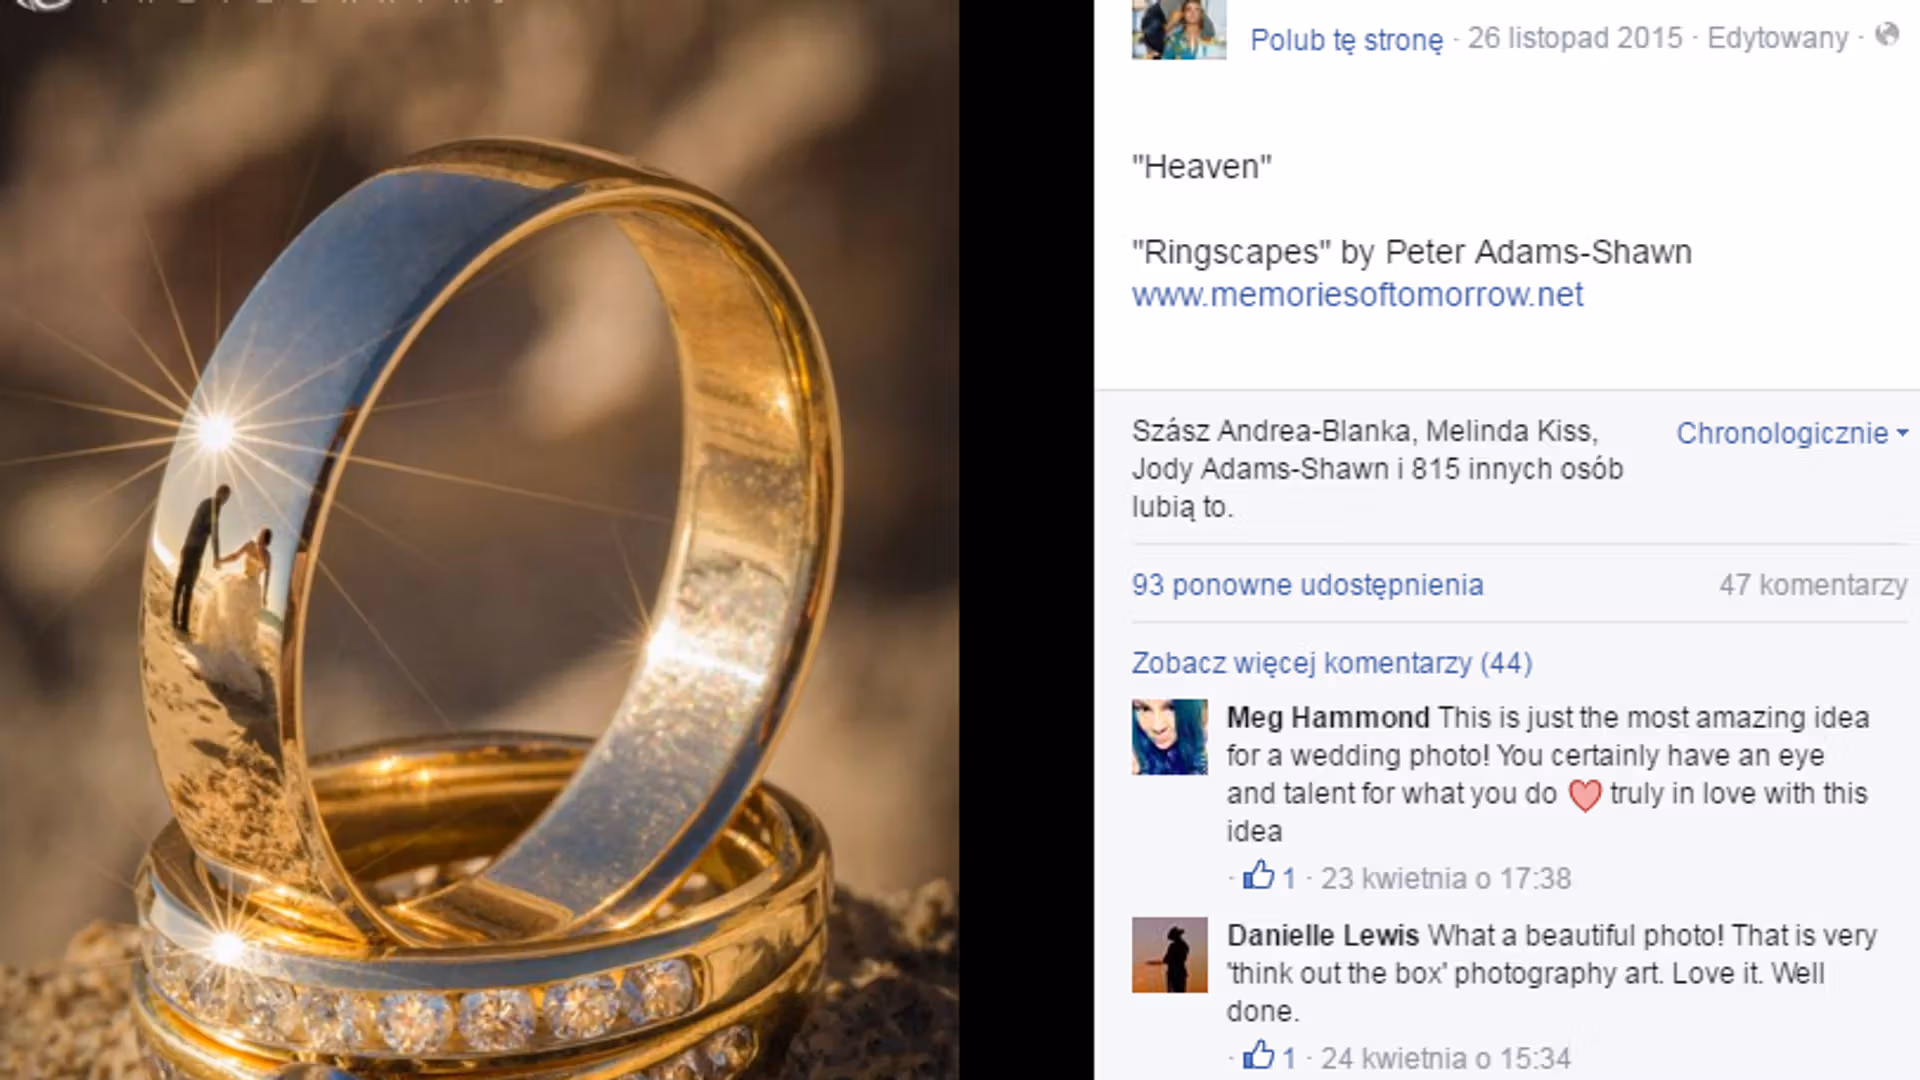Click the globe public visibility icon
This screenshot has width=1920, height=1080.
coord(1886,35)
